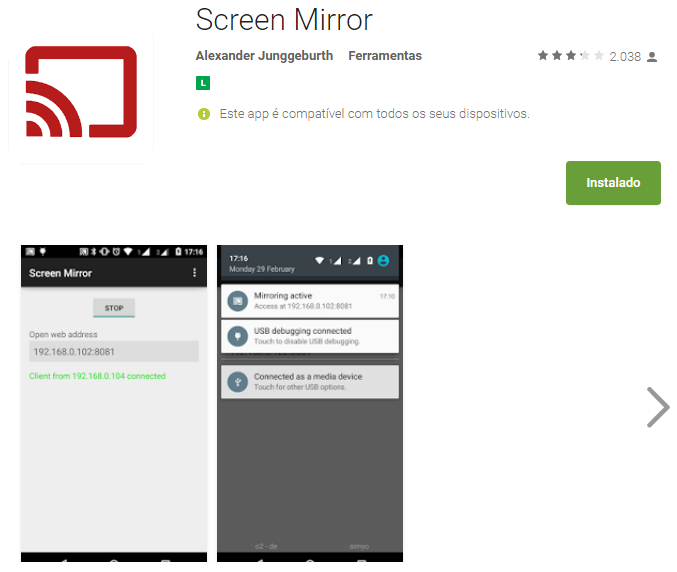
Task: Click the USB media device notification icon
Action: tap(237, 381)
